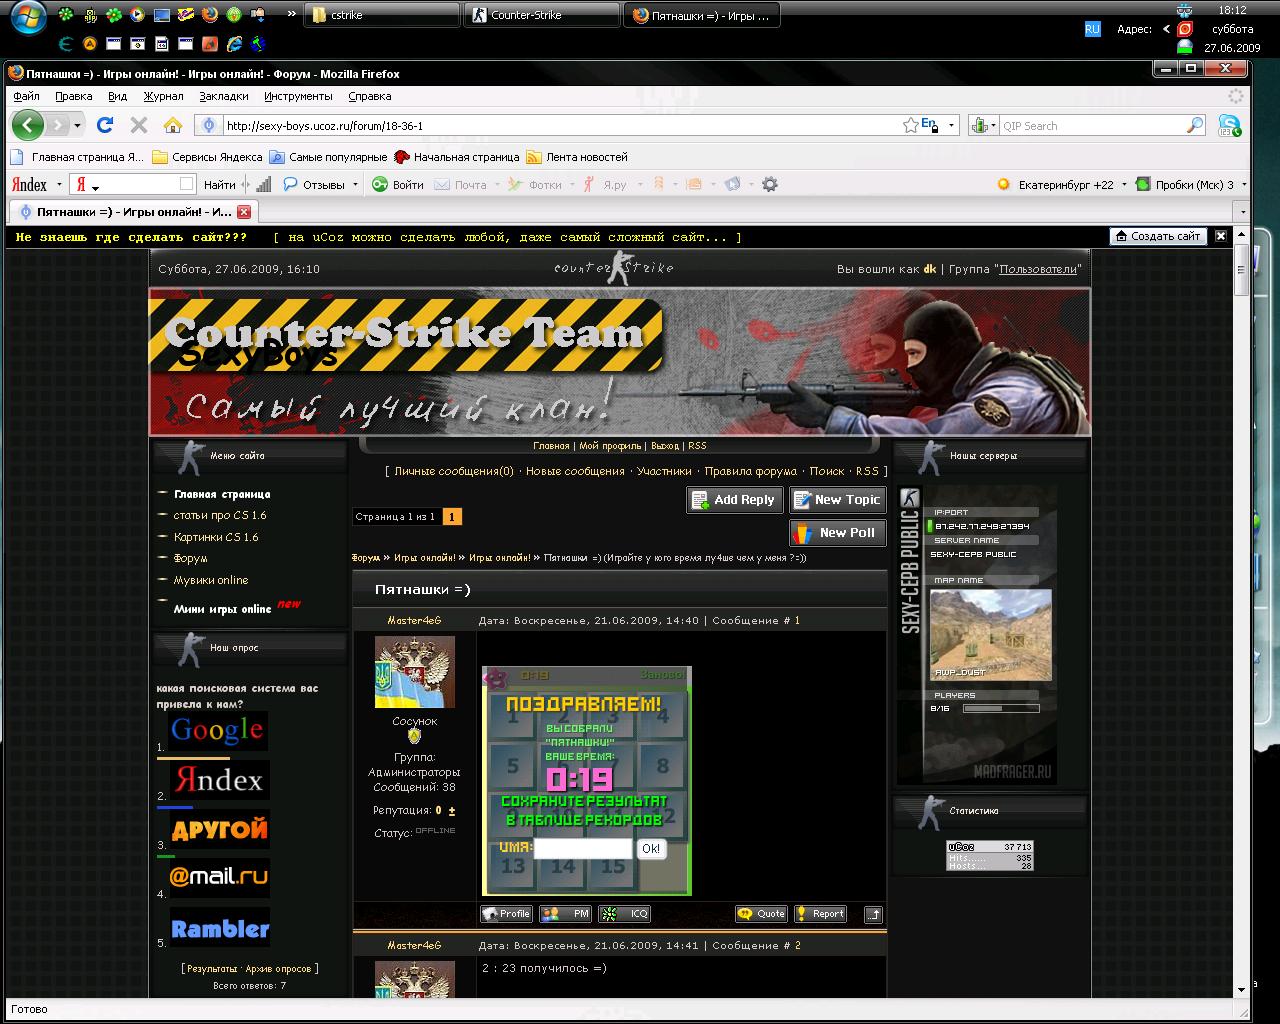Open the Журнал menu

click(x=163, y=96)
